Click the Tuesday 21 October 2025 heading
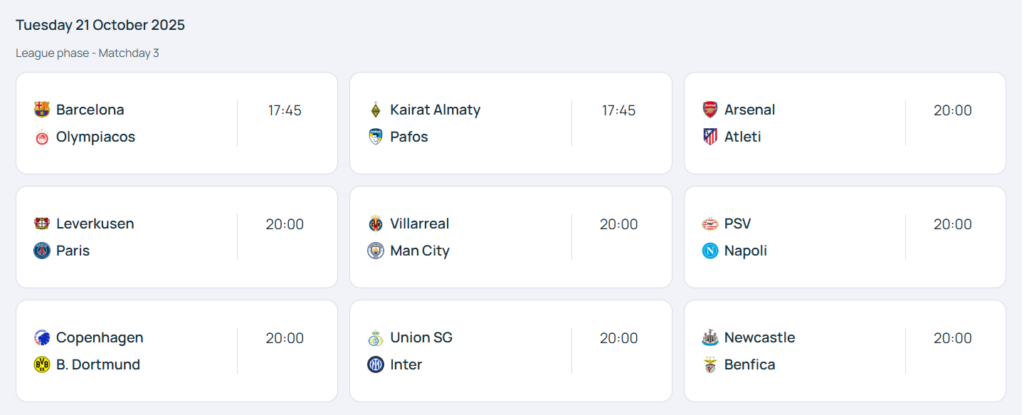This screenshot has height=415, width=1024. pos(100,25)
